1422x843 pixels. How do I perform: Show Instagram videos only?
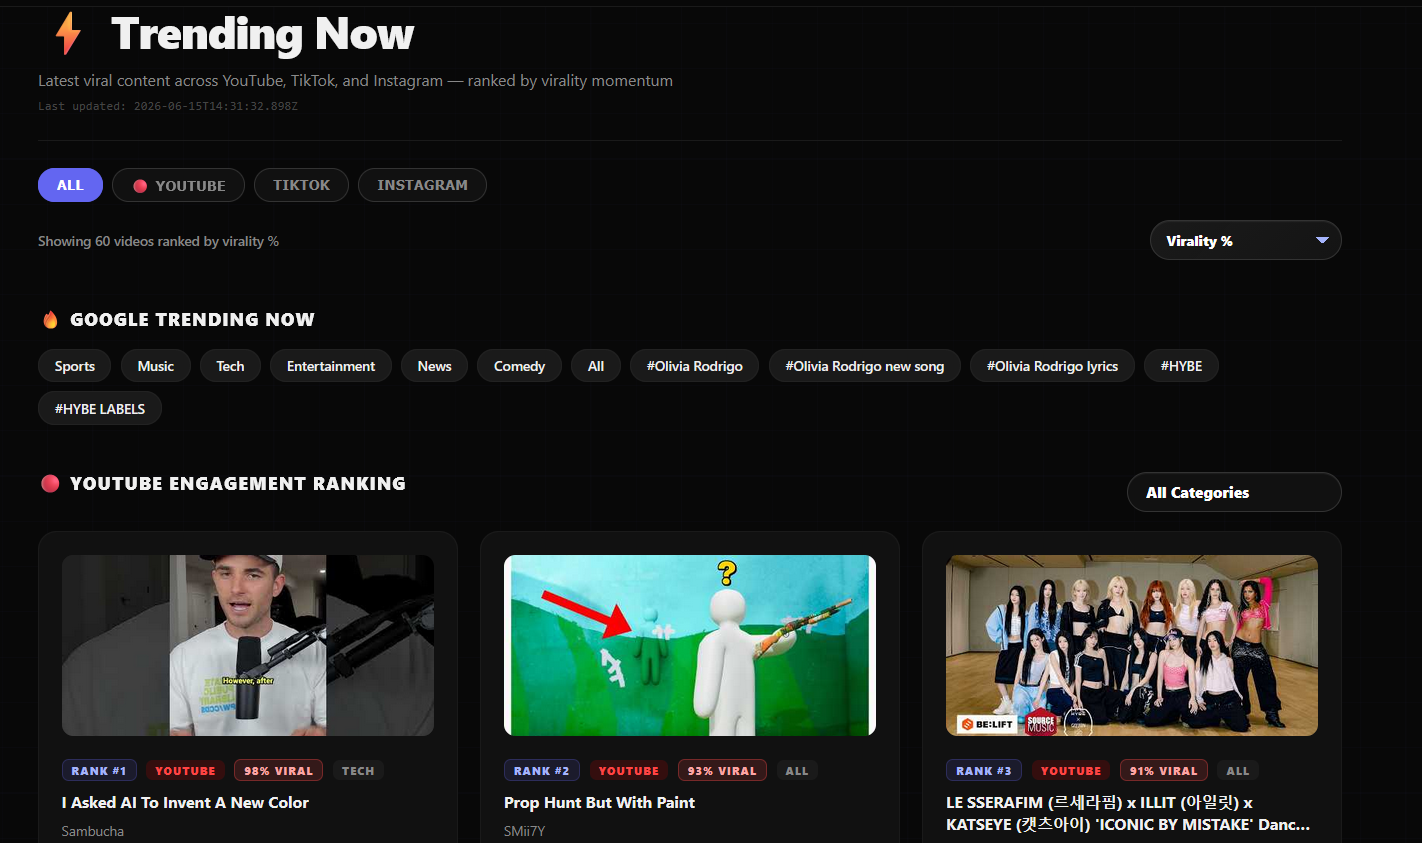(x=422, y=185)
